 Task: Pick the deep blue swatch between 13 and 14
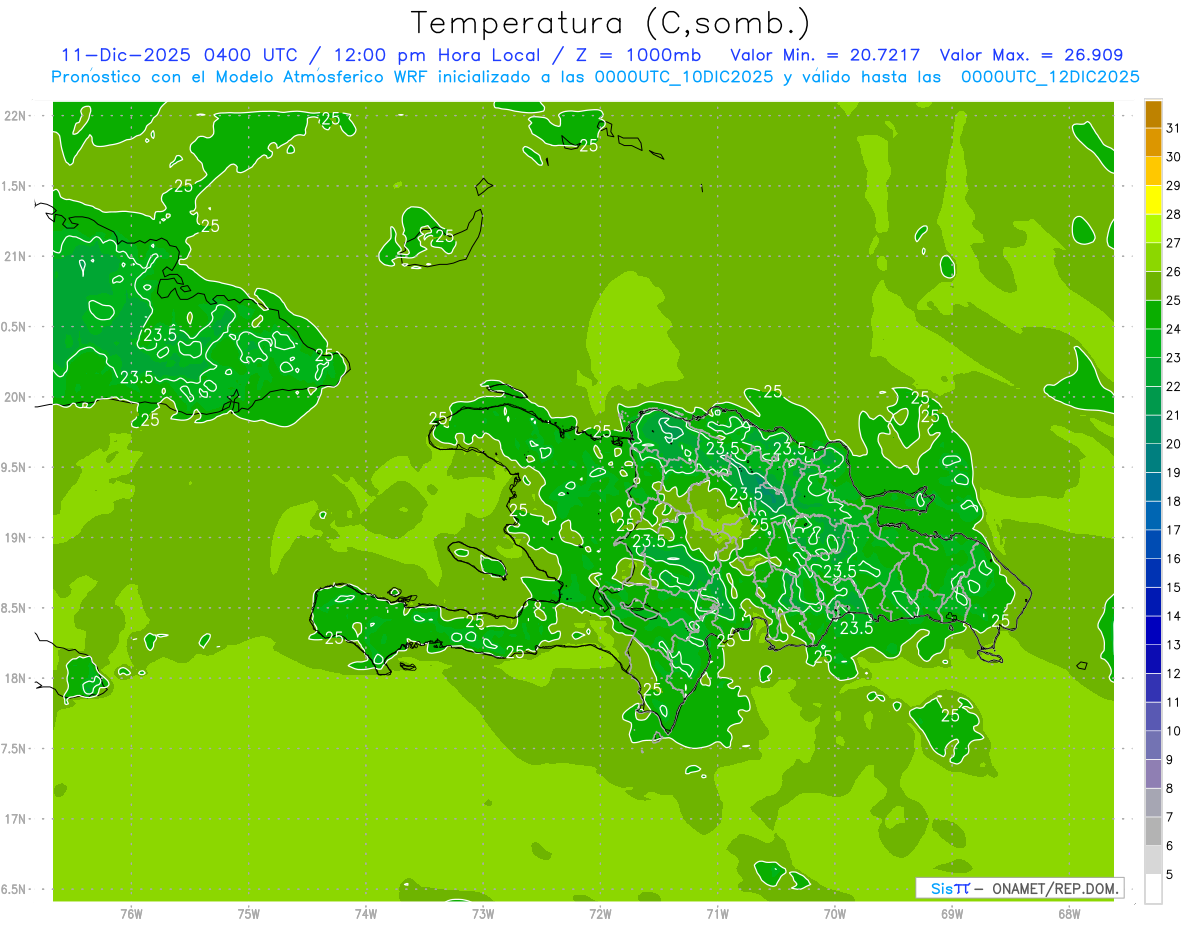pos(1153,630)
